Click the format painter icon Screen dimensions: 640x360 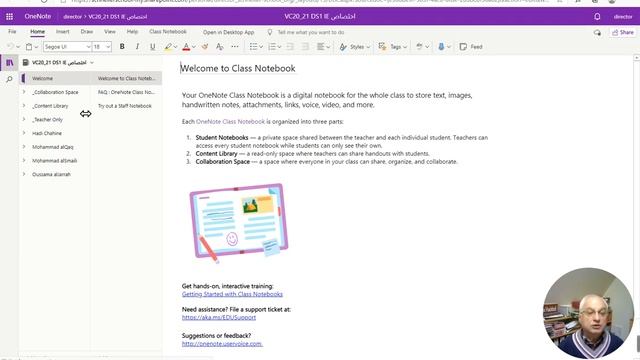[x=205, y=47]
